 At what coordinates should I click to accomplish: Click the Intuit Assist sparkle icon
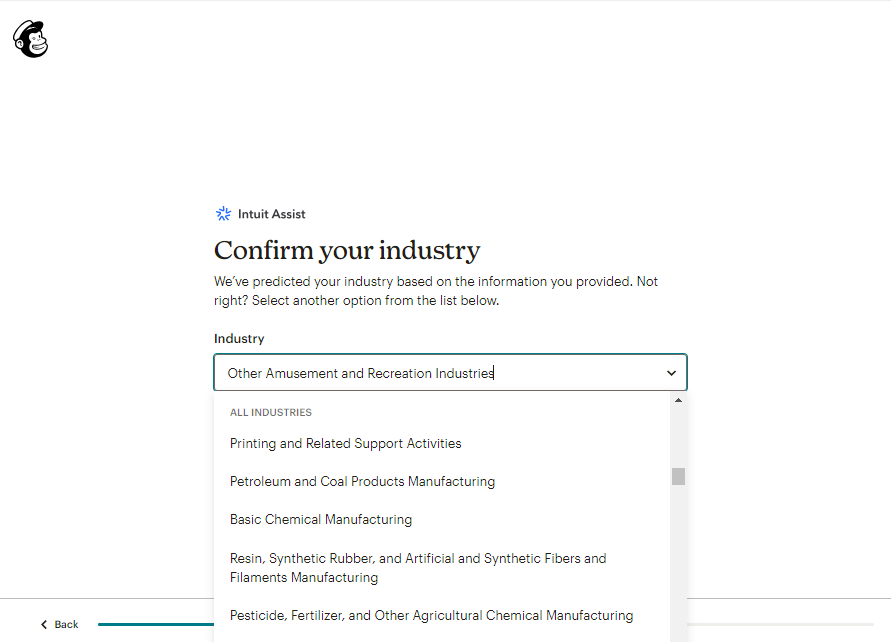(223, 214)
